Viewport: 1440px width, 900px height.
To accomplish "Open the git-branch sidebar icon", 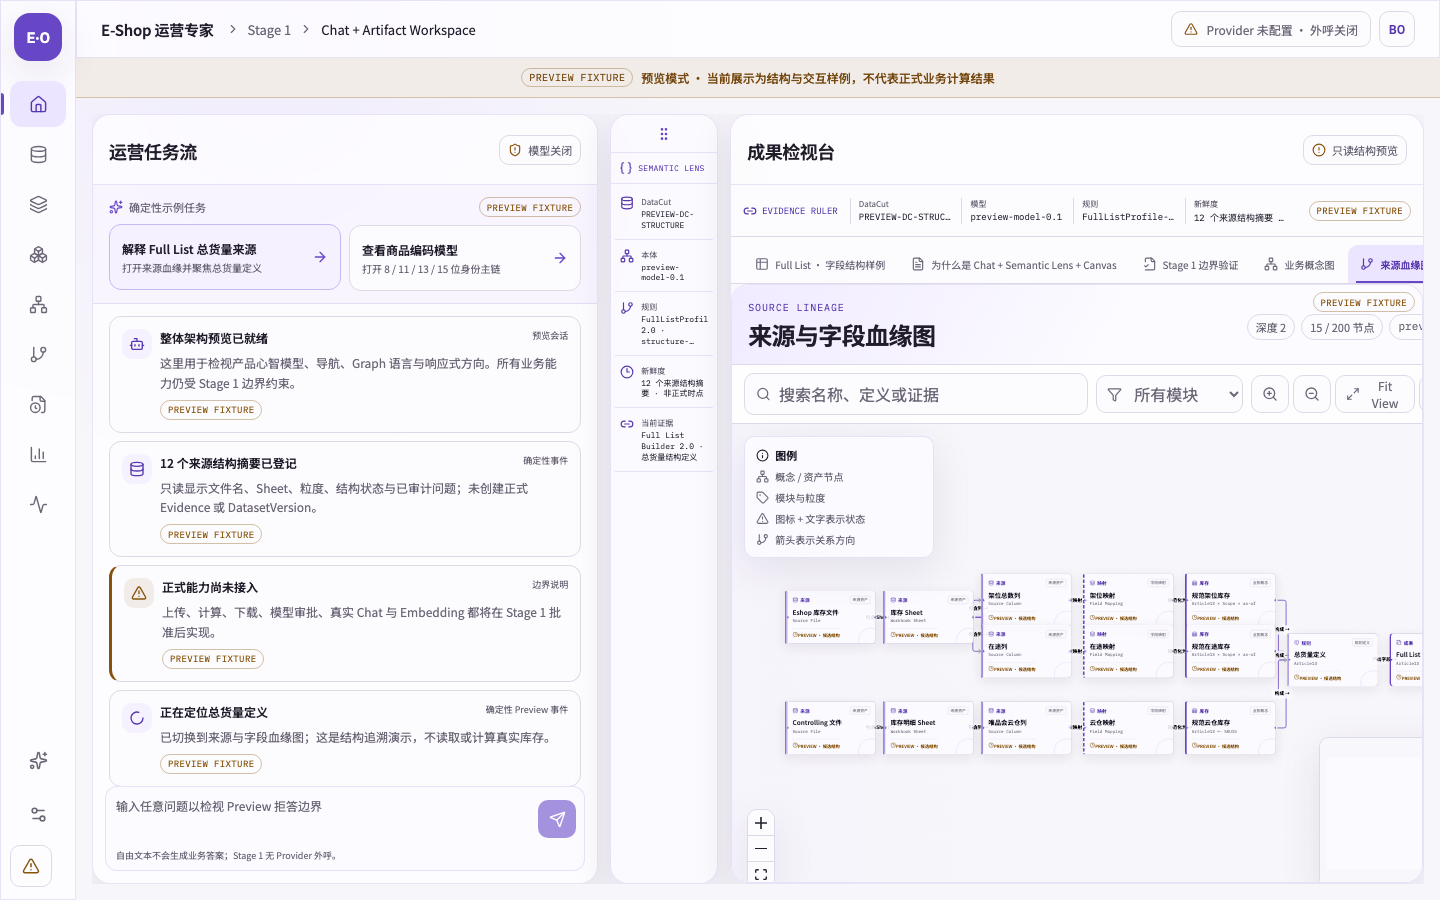I will (38, 354).
